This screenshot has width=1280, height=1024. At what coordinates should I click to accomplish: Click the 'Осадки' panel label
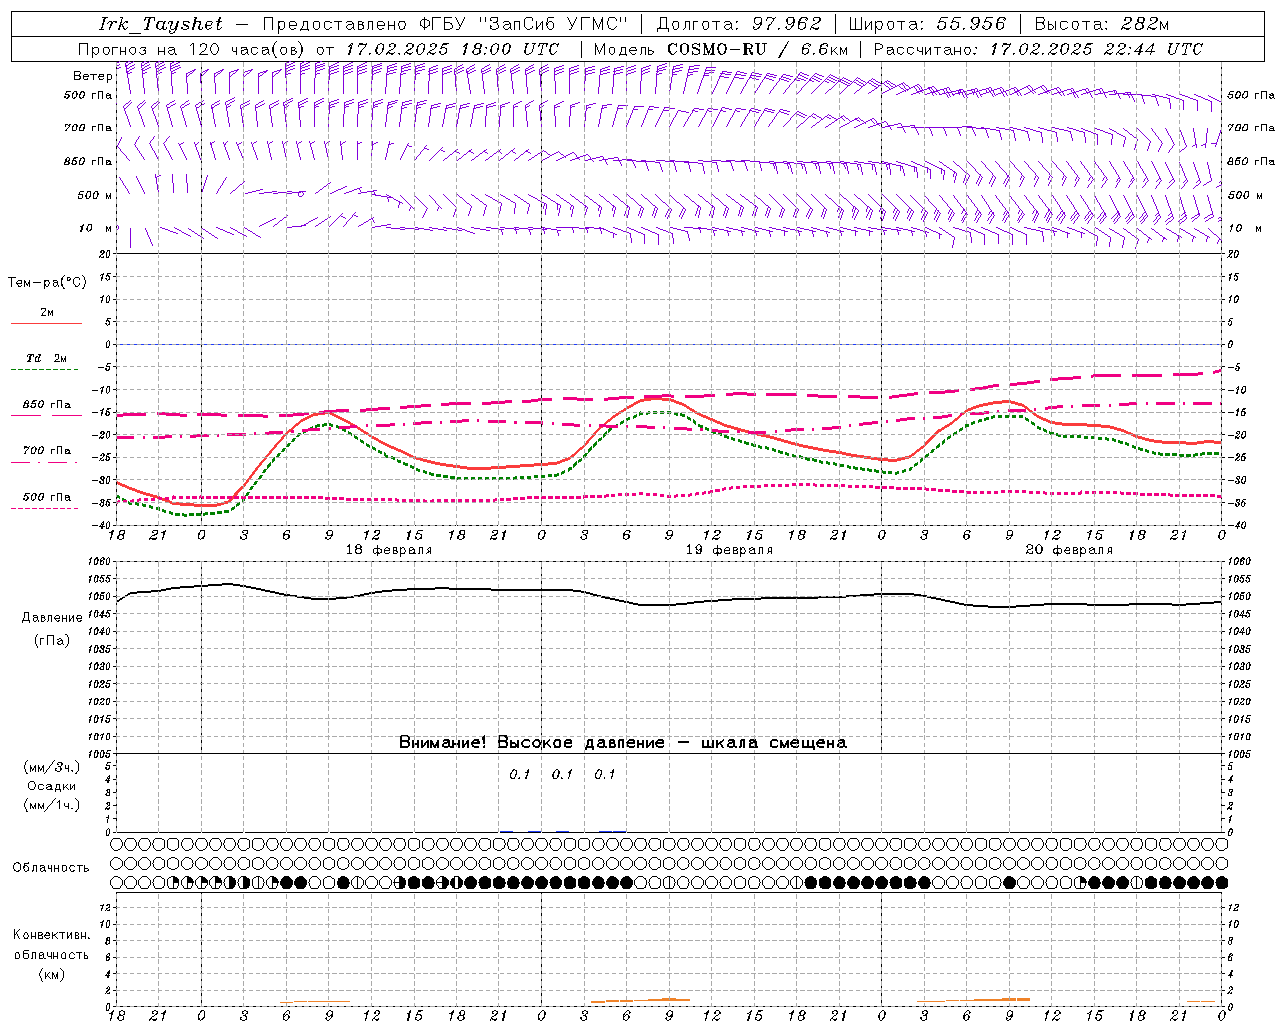pos(52,786)
